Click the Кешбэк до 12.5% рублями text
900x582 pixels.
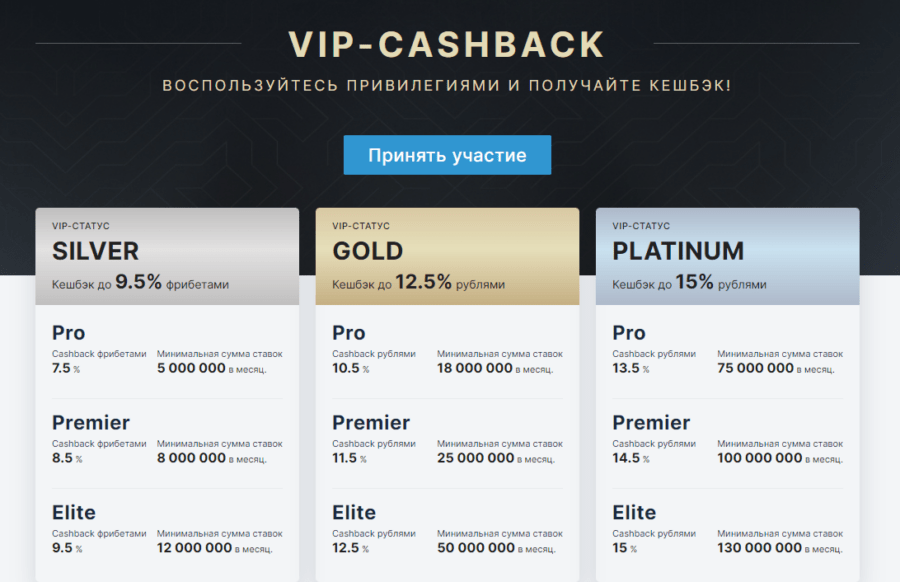[x=418, y=283]
